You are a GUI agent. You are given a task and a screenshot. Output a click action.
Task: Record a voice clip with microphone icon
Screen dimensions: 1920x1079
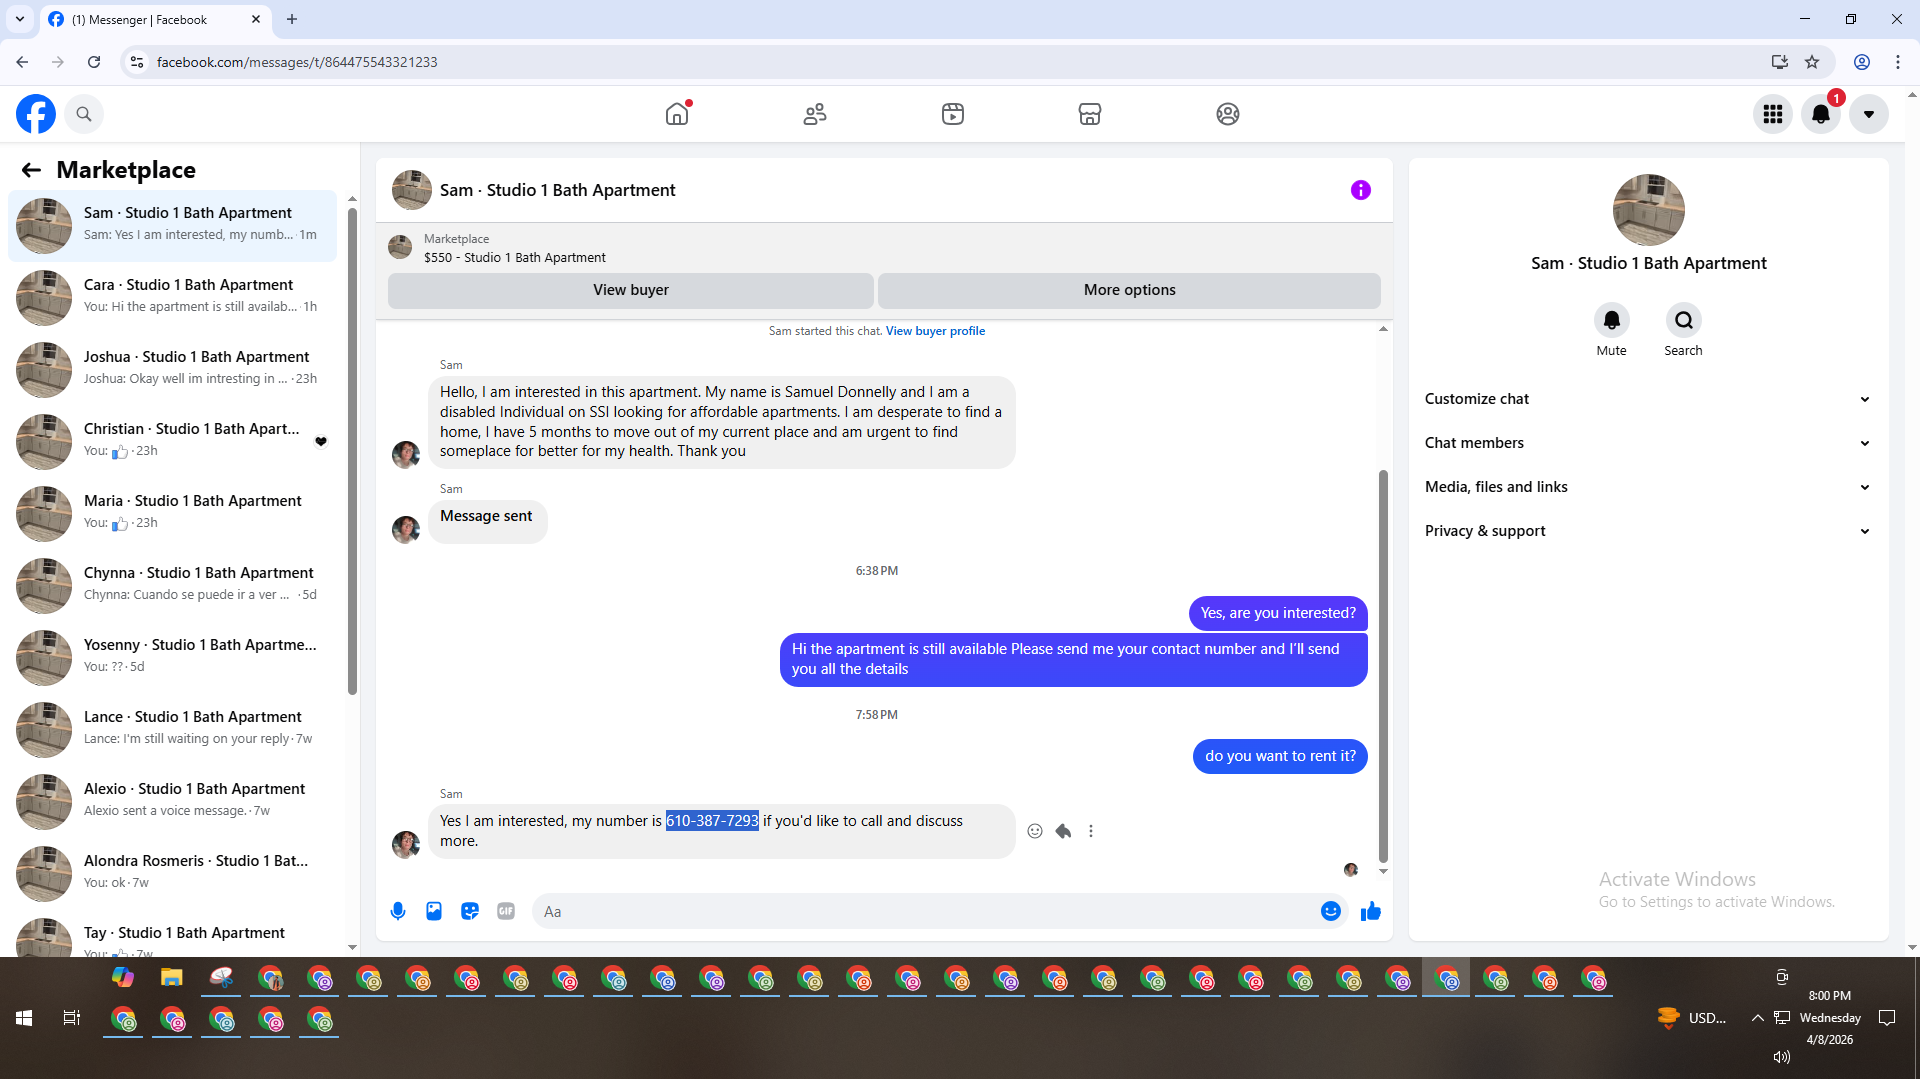pos(398,911)
